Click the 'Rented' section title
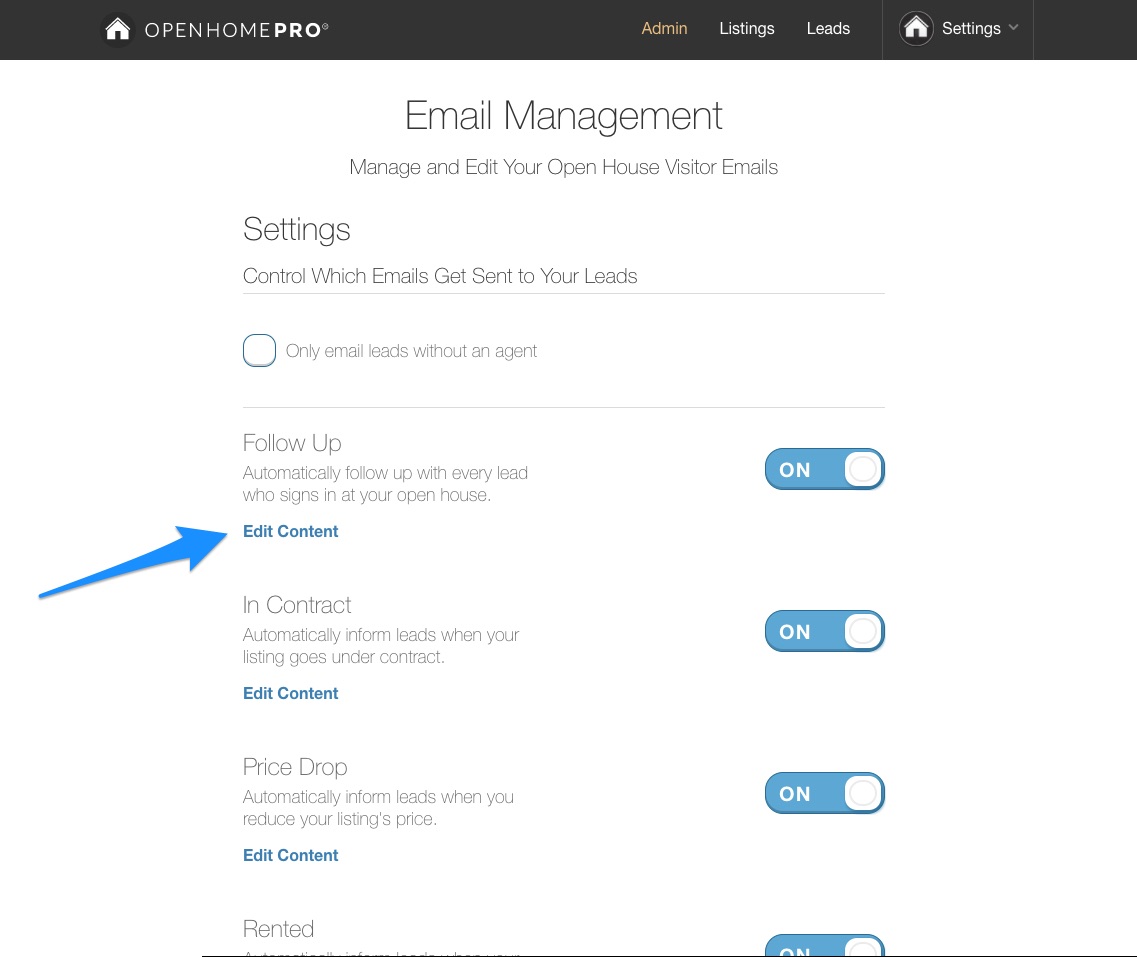The height and width of the screenshot is (957, 1137). [278, 929]
